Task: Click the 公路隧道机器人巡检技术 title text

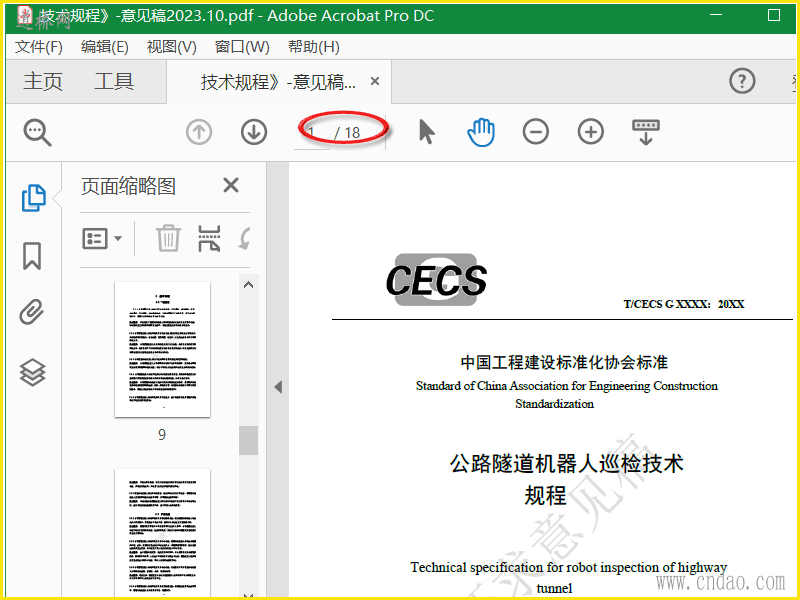Action: coord(566,463)
